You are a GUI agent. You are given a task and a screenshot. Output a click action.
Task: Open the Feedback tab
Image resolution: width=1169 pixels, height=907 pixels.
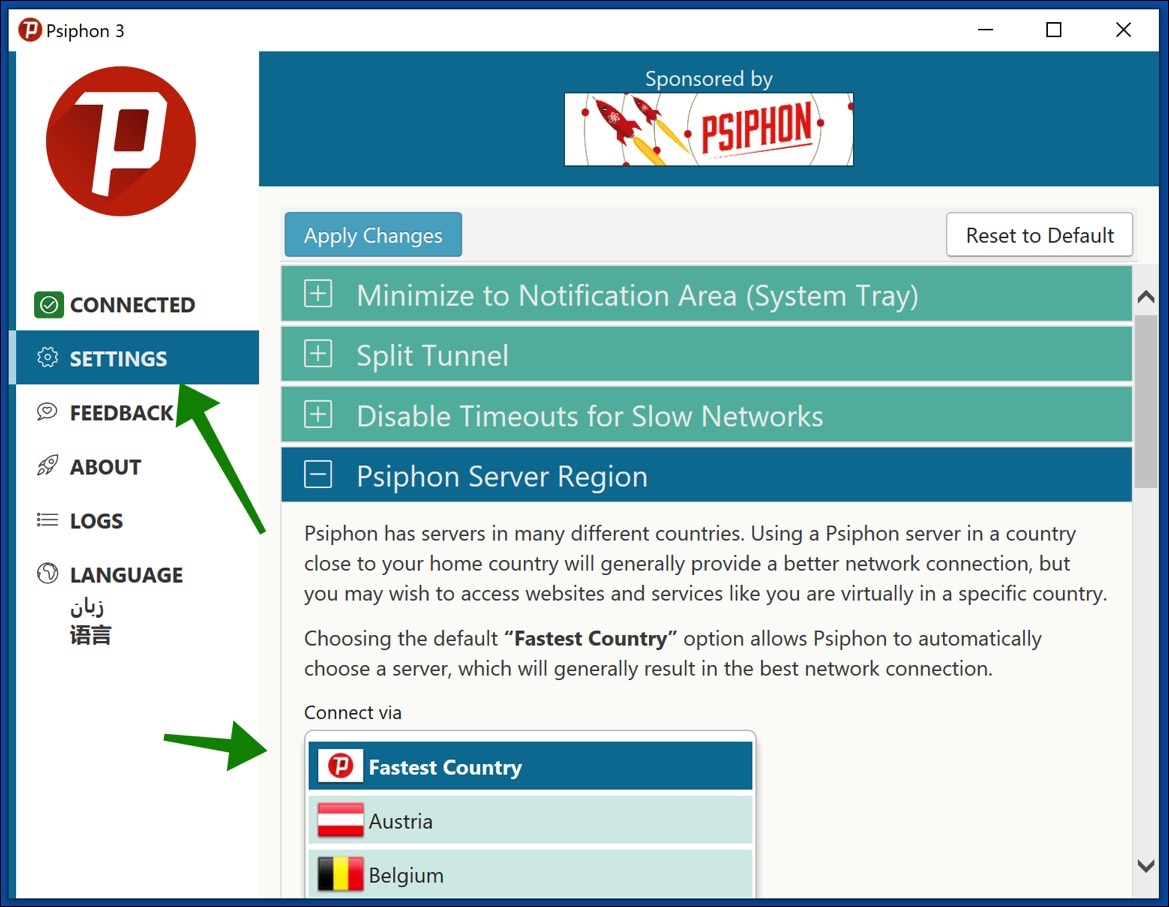pyautogui.click(x=137, y=412)
